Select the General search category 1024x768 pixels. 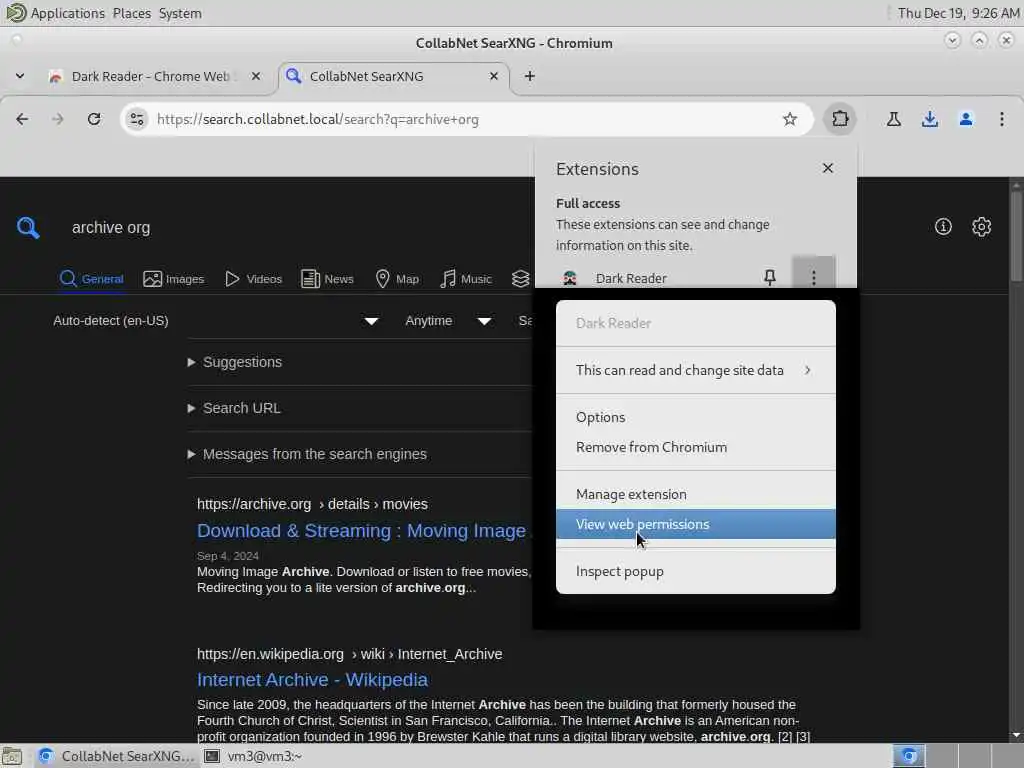(x=91, y=279)
